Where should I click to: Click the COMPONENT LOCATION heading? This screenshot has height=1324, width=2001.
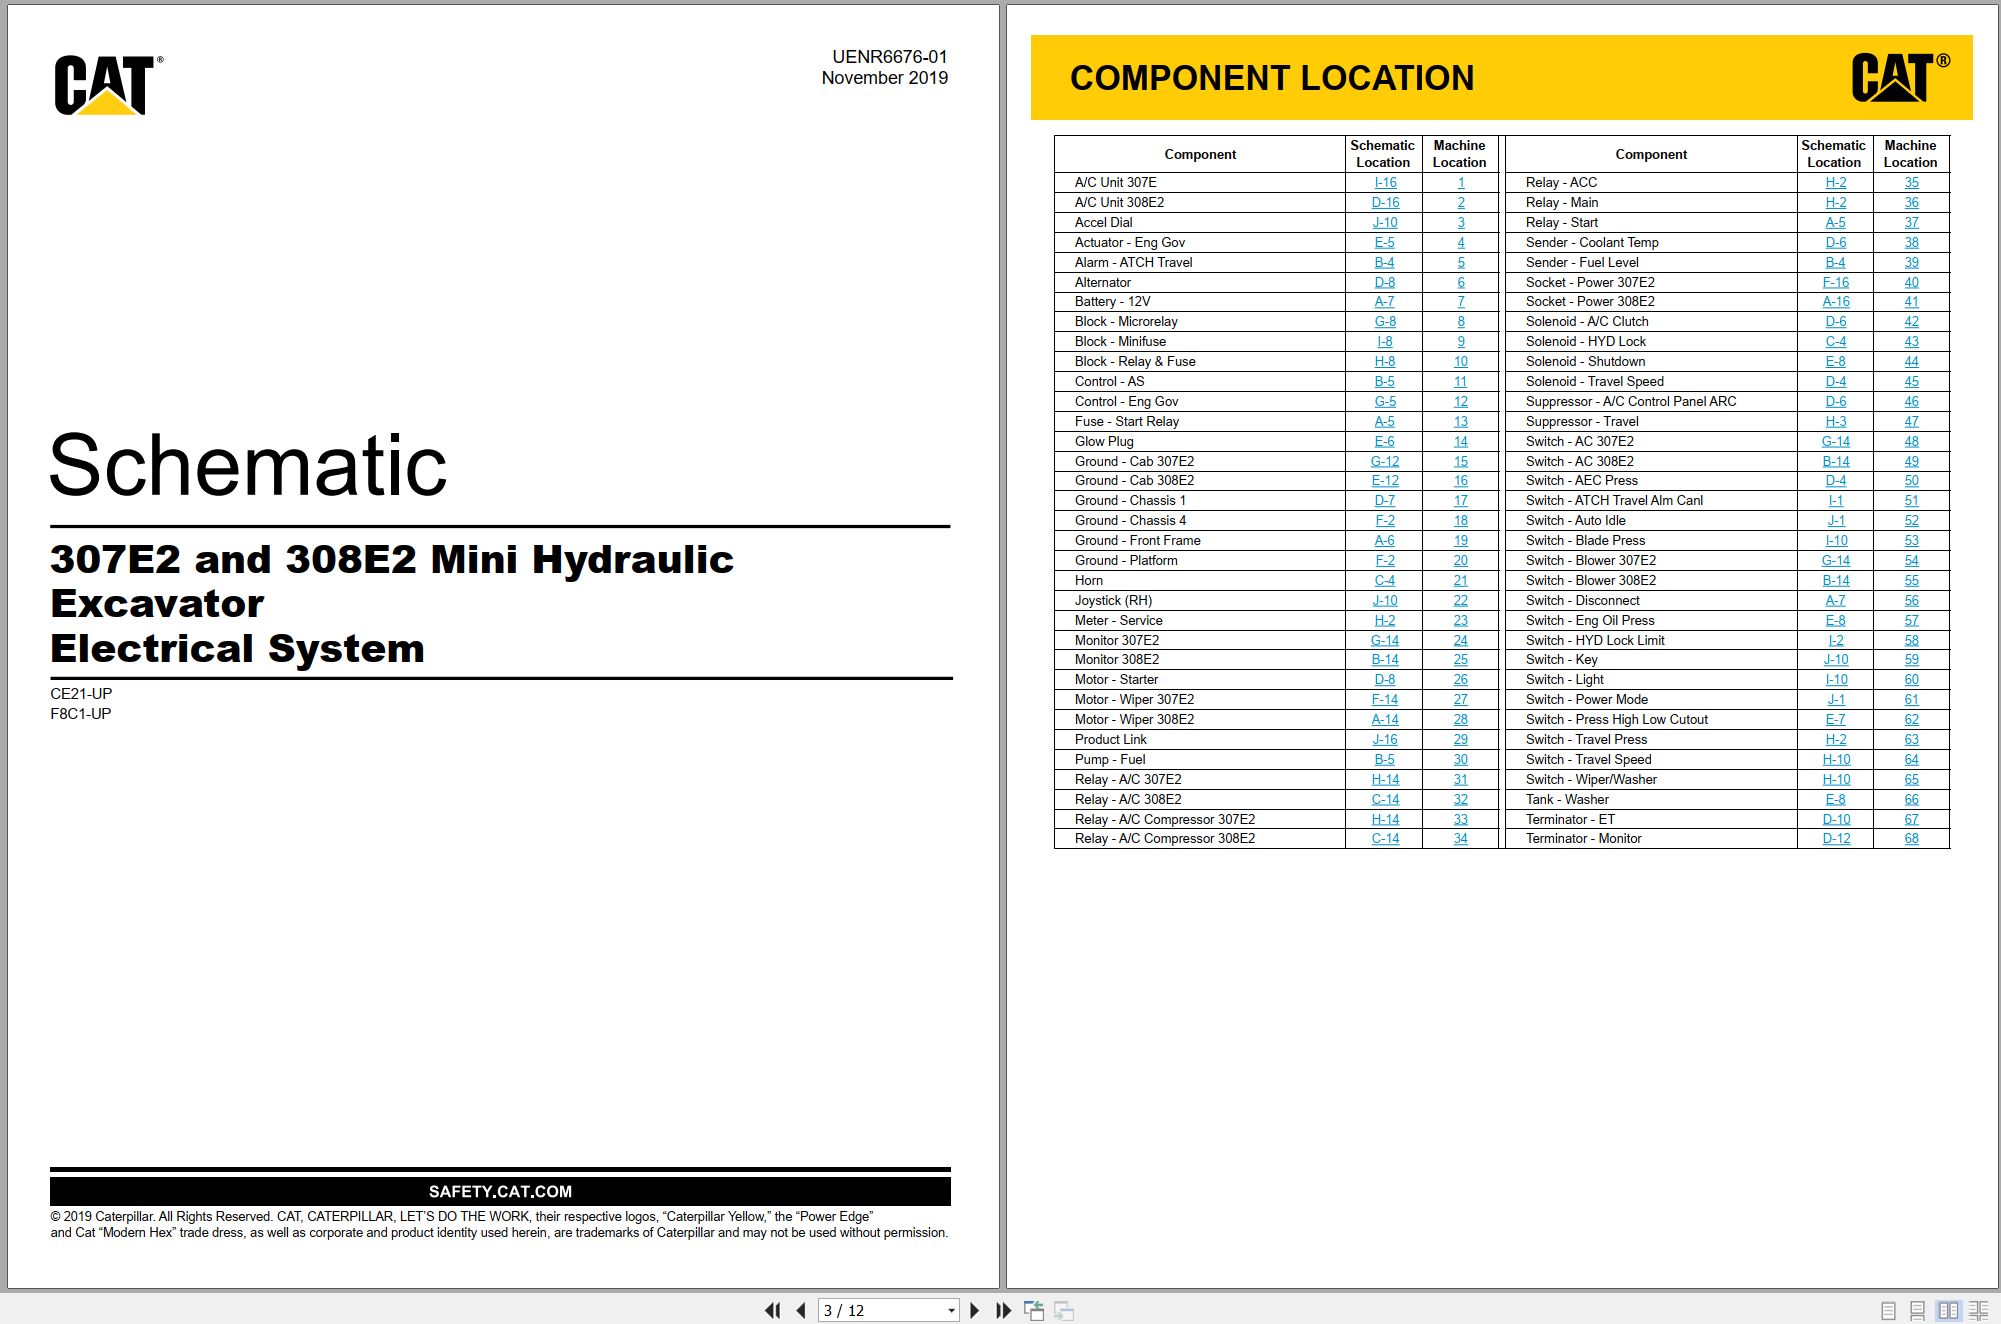pyautogui.click(x=1272, y=78)
